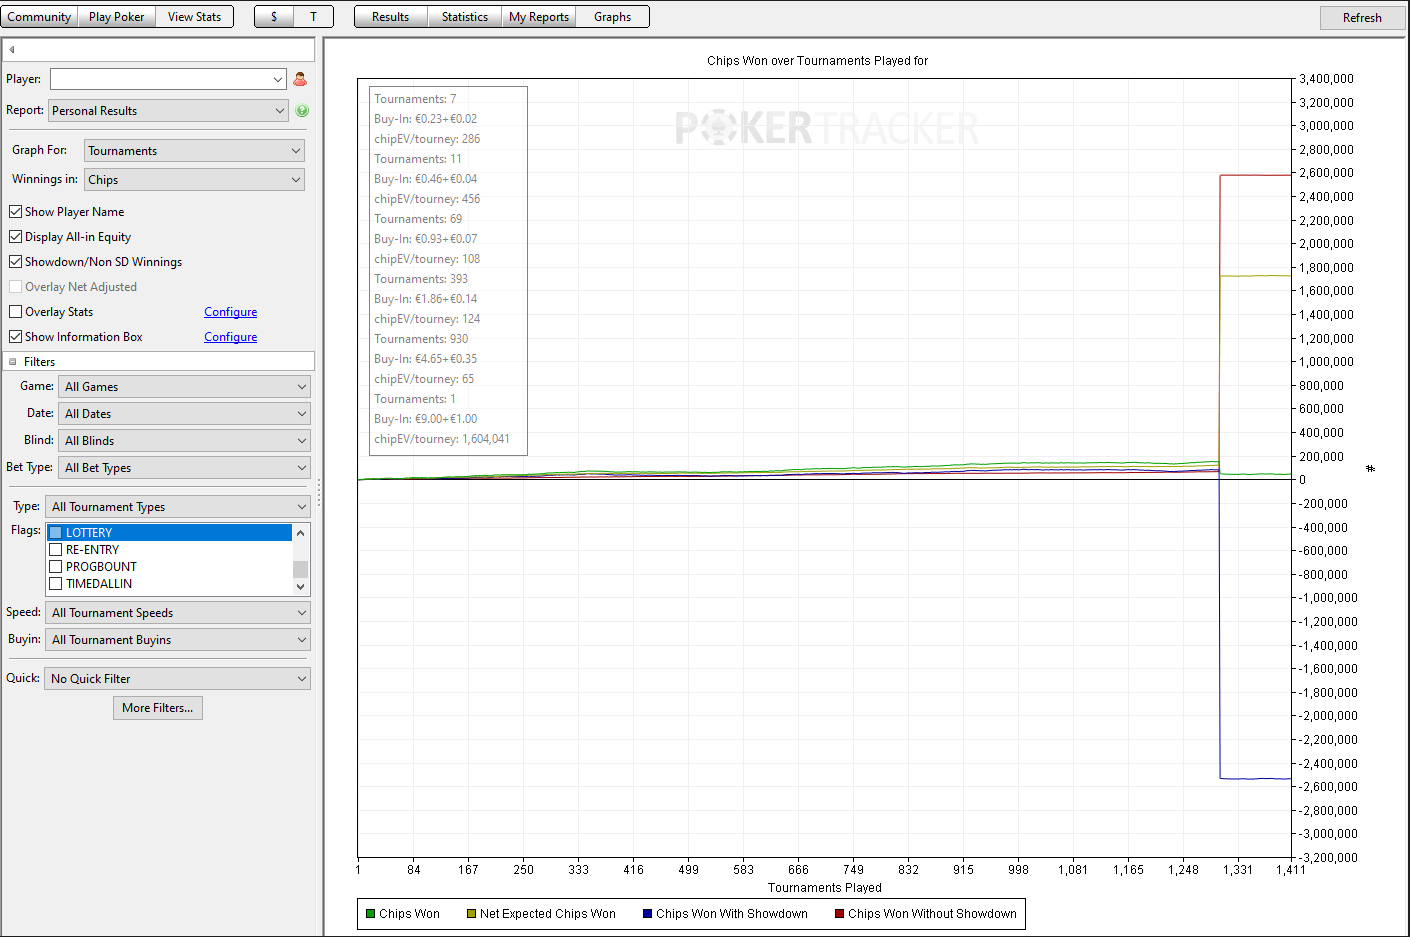Collapse the left panel arrow icon
Viewport: 1410px width, 937px height.
[x=12, y=49]
